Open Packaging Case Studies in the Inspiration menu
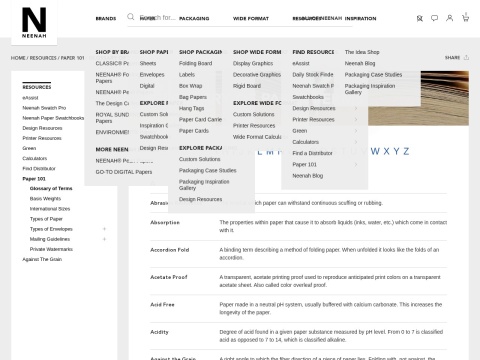 373,75
